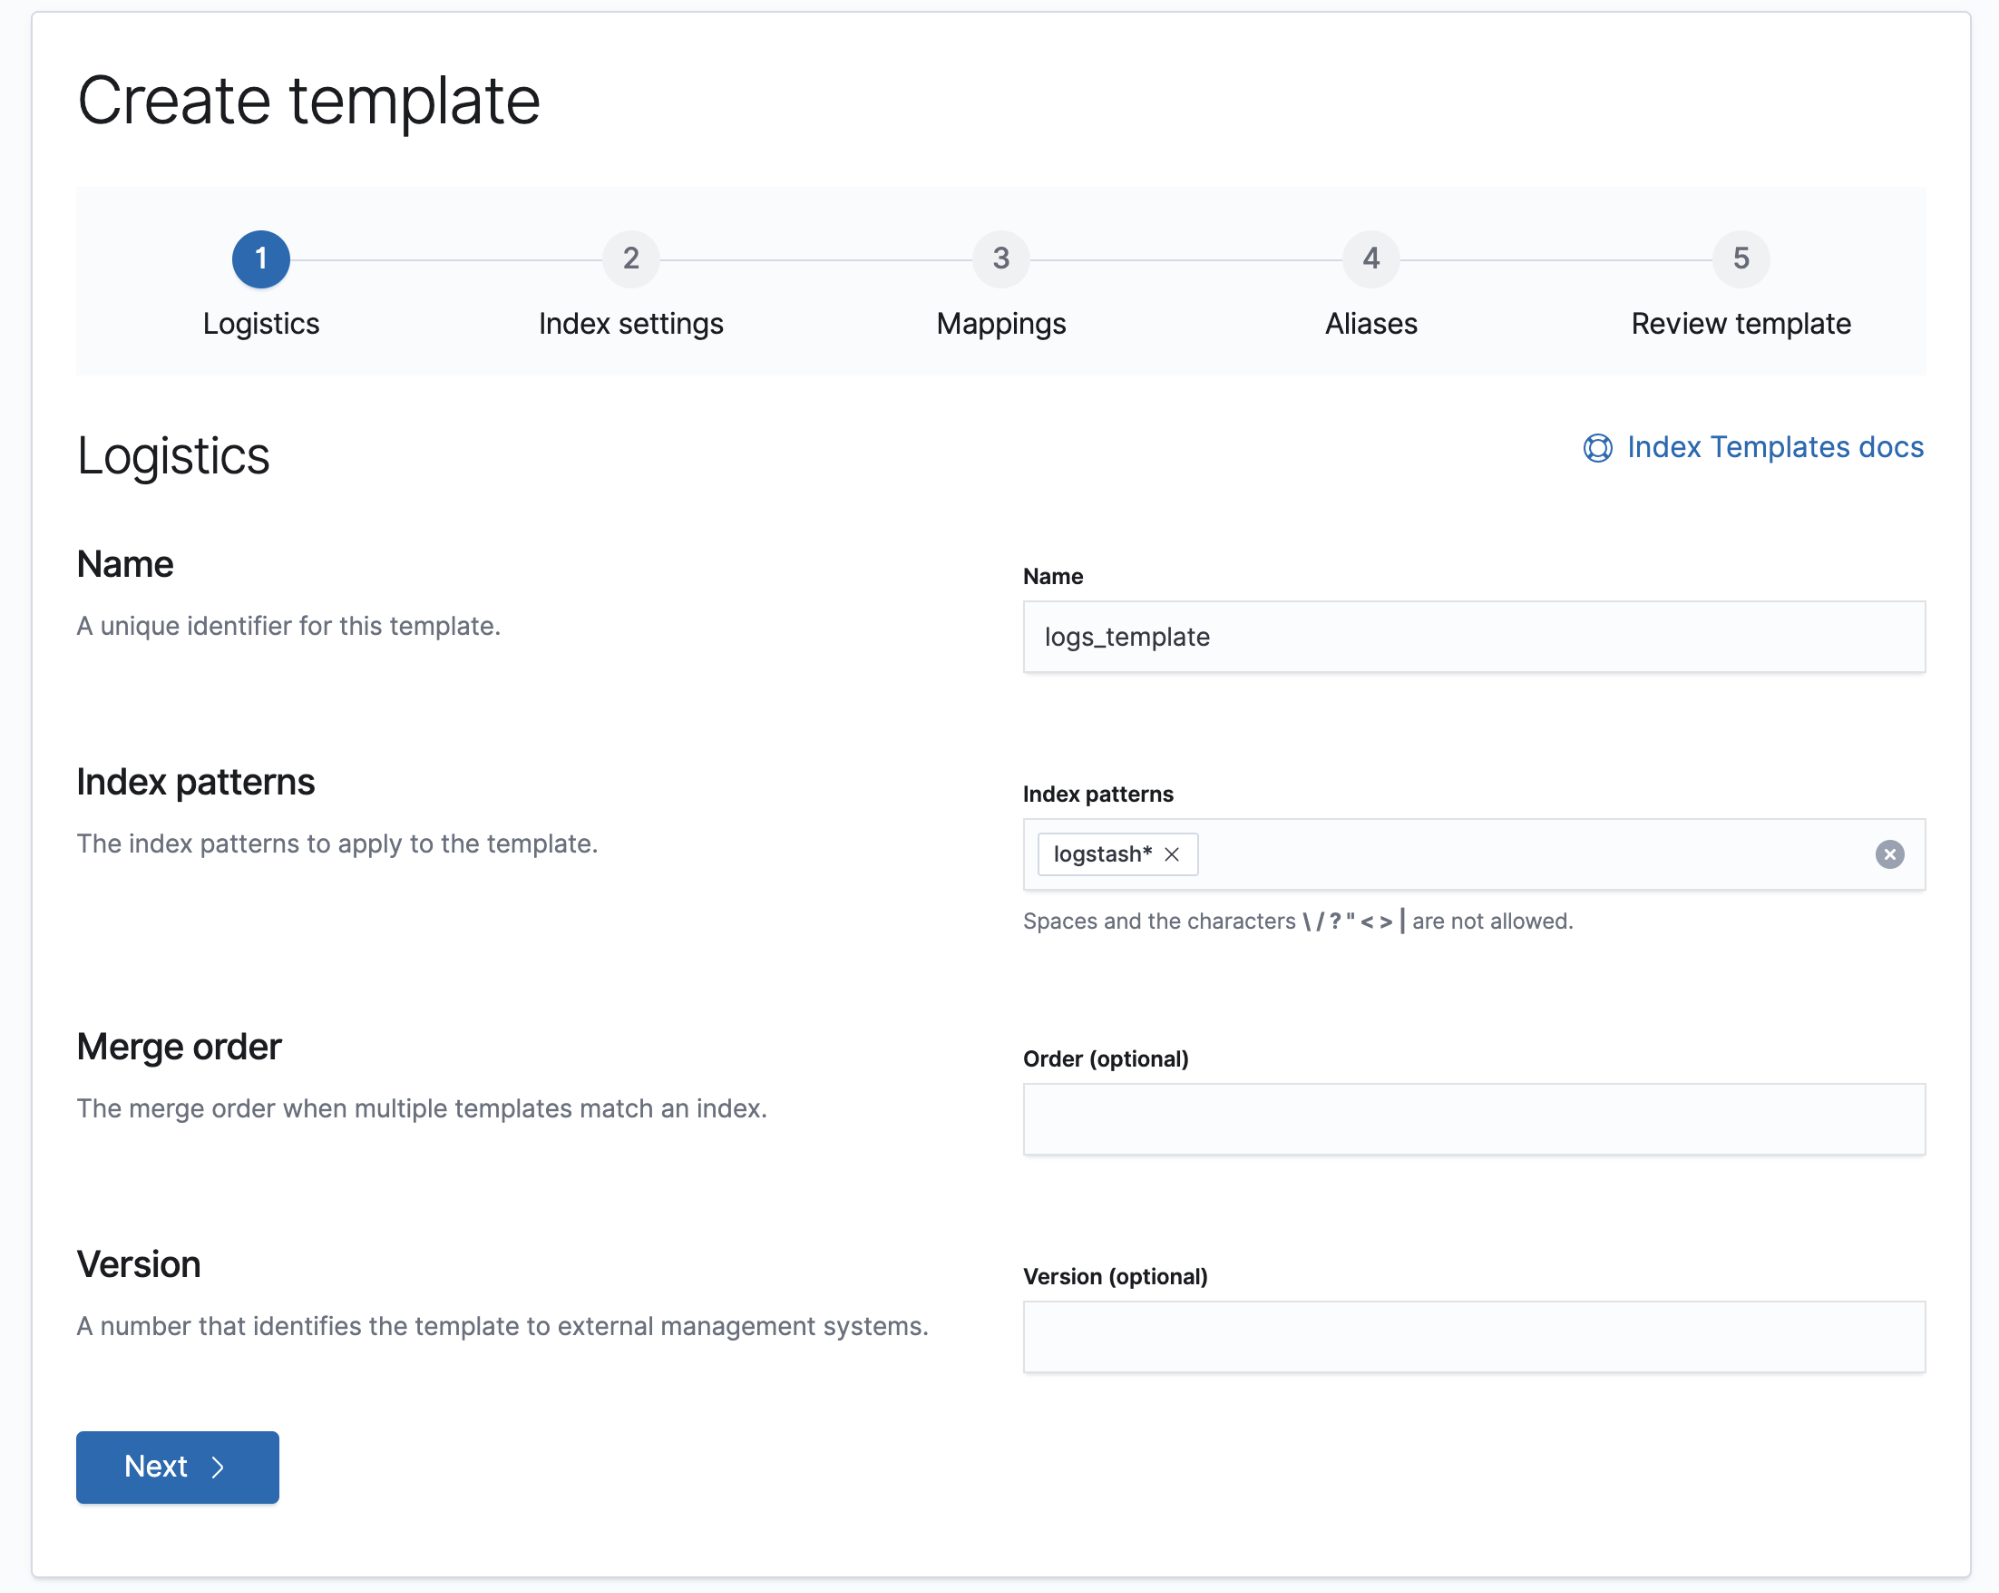
Task: Clear all index patterns using the circular X icon
Action: click(1889, 854)
